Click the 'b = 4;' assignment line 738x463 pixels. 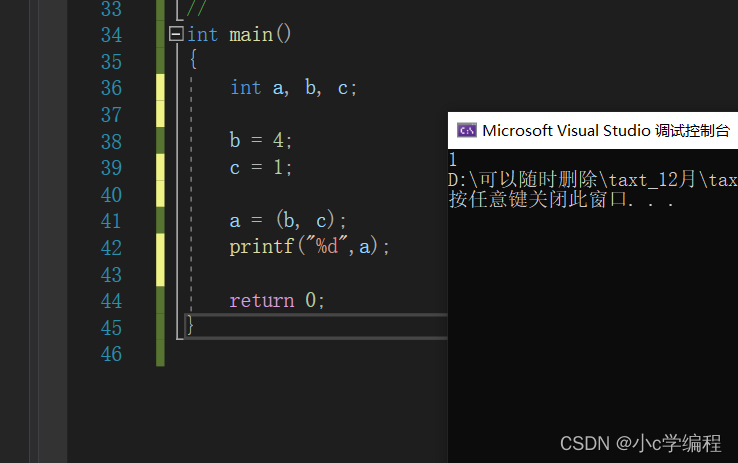point(261,141)
